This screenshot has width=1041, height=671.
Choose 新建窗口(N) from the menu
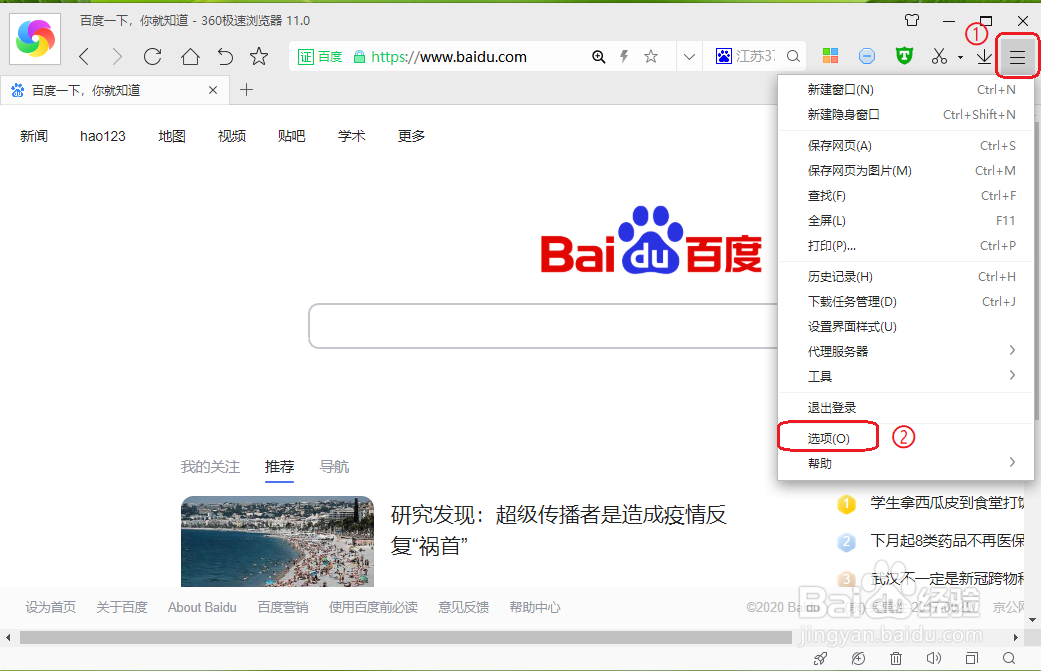click(x=906, y=90)
